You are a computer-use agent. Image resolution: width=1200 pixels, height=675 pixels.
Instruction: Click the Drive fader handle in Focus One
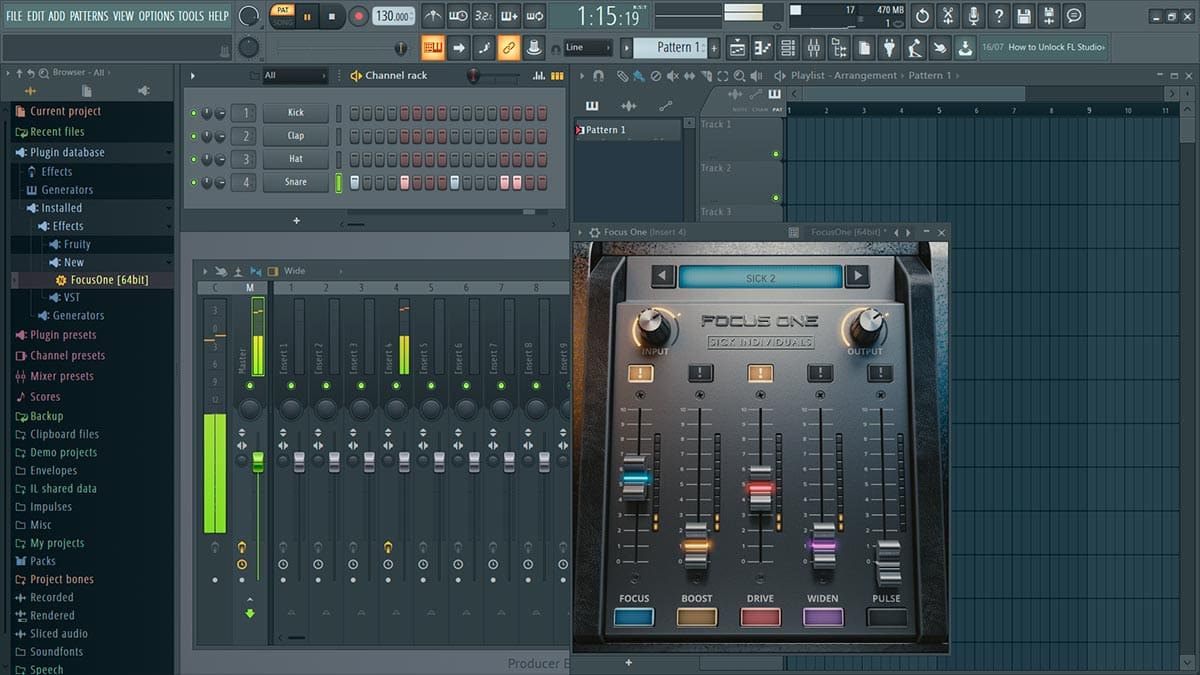[760, 489]
